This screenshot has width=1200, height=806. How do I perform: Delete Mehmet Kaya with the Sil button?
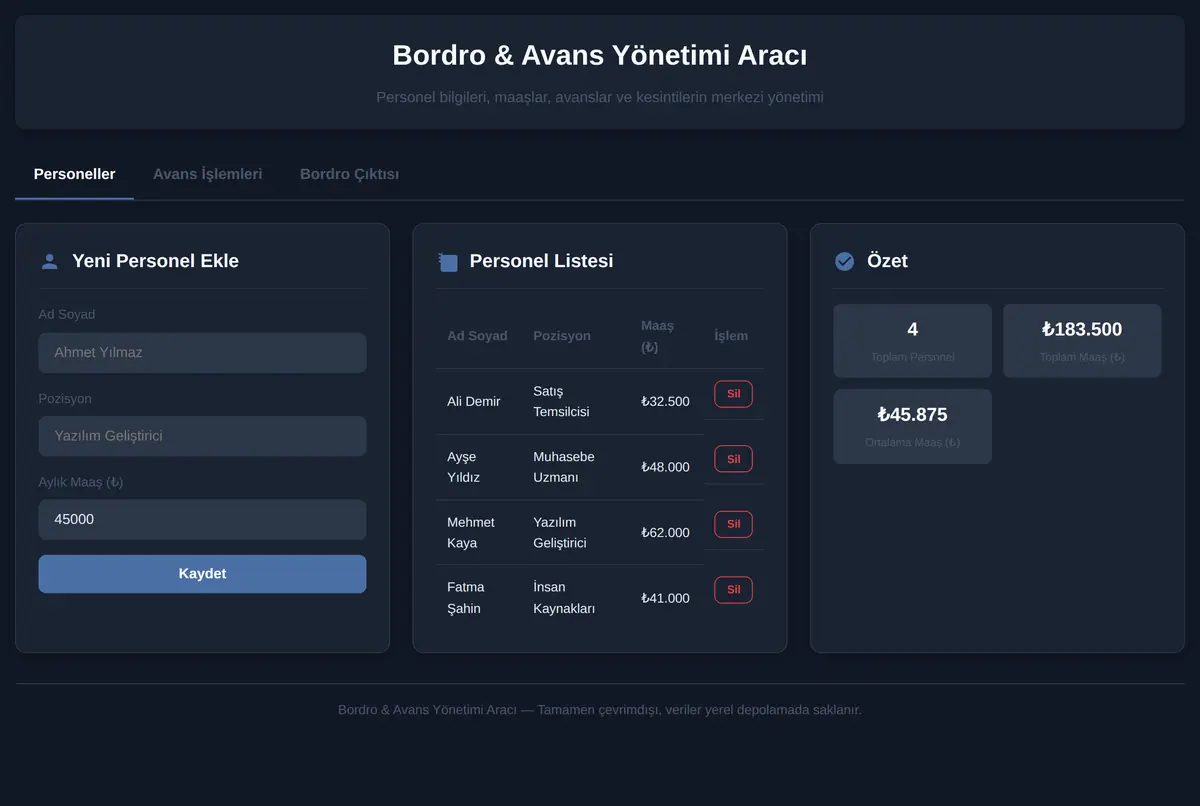(x=733, y=524)
